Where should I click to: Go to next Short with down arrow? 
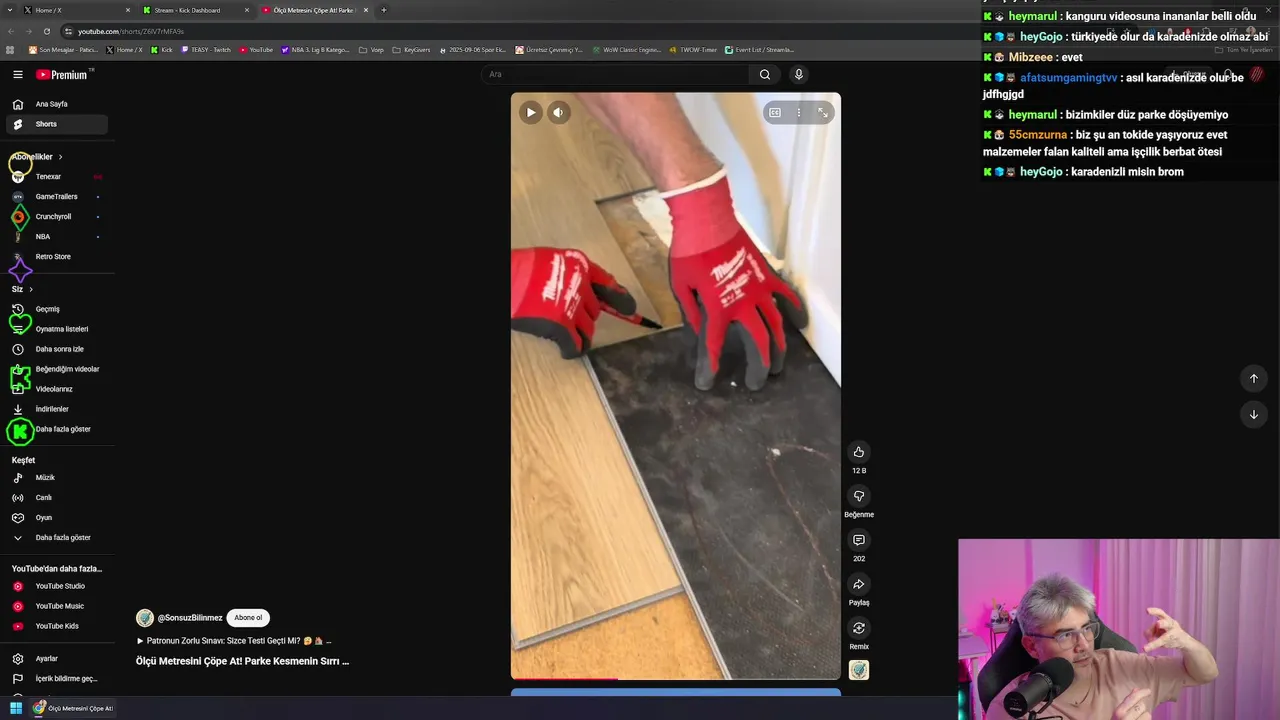pos(1253,414)
